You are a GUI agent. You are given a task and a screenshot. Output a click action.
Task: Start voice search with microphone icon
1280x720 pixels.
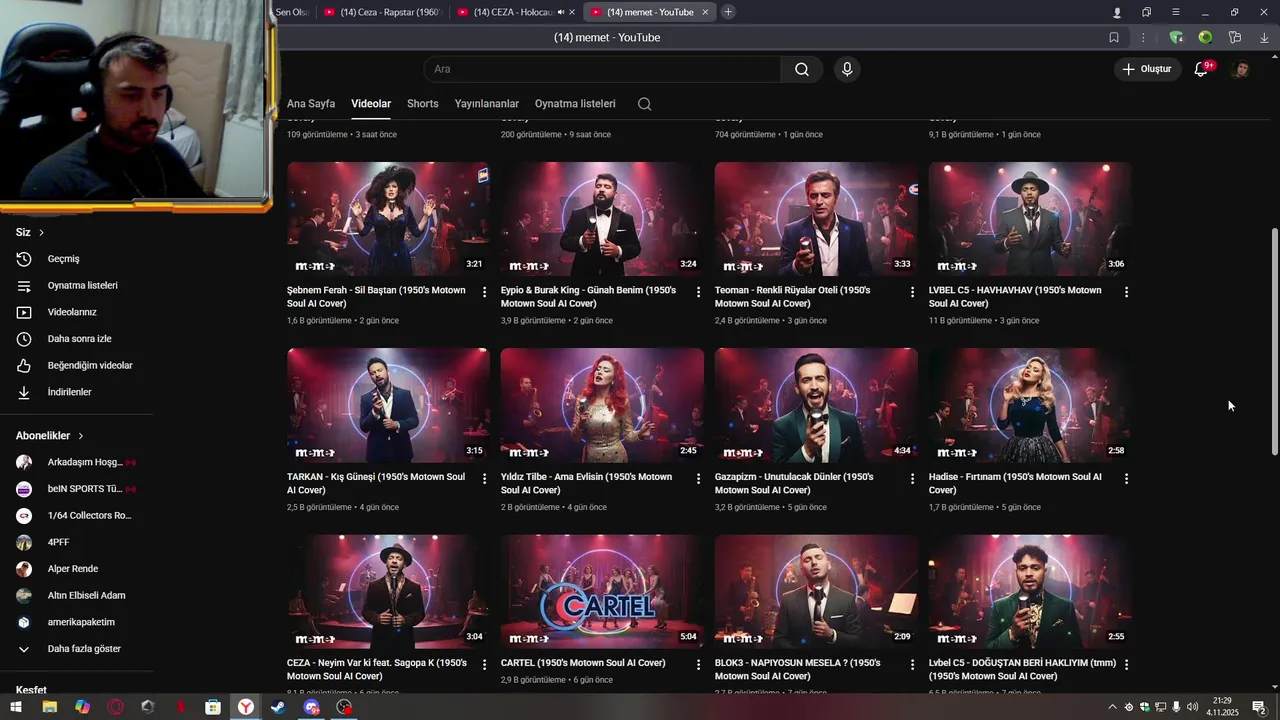click(x=847, y=69)
